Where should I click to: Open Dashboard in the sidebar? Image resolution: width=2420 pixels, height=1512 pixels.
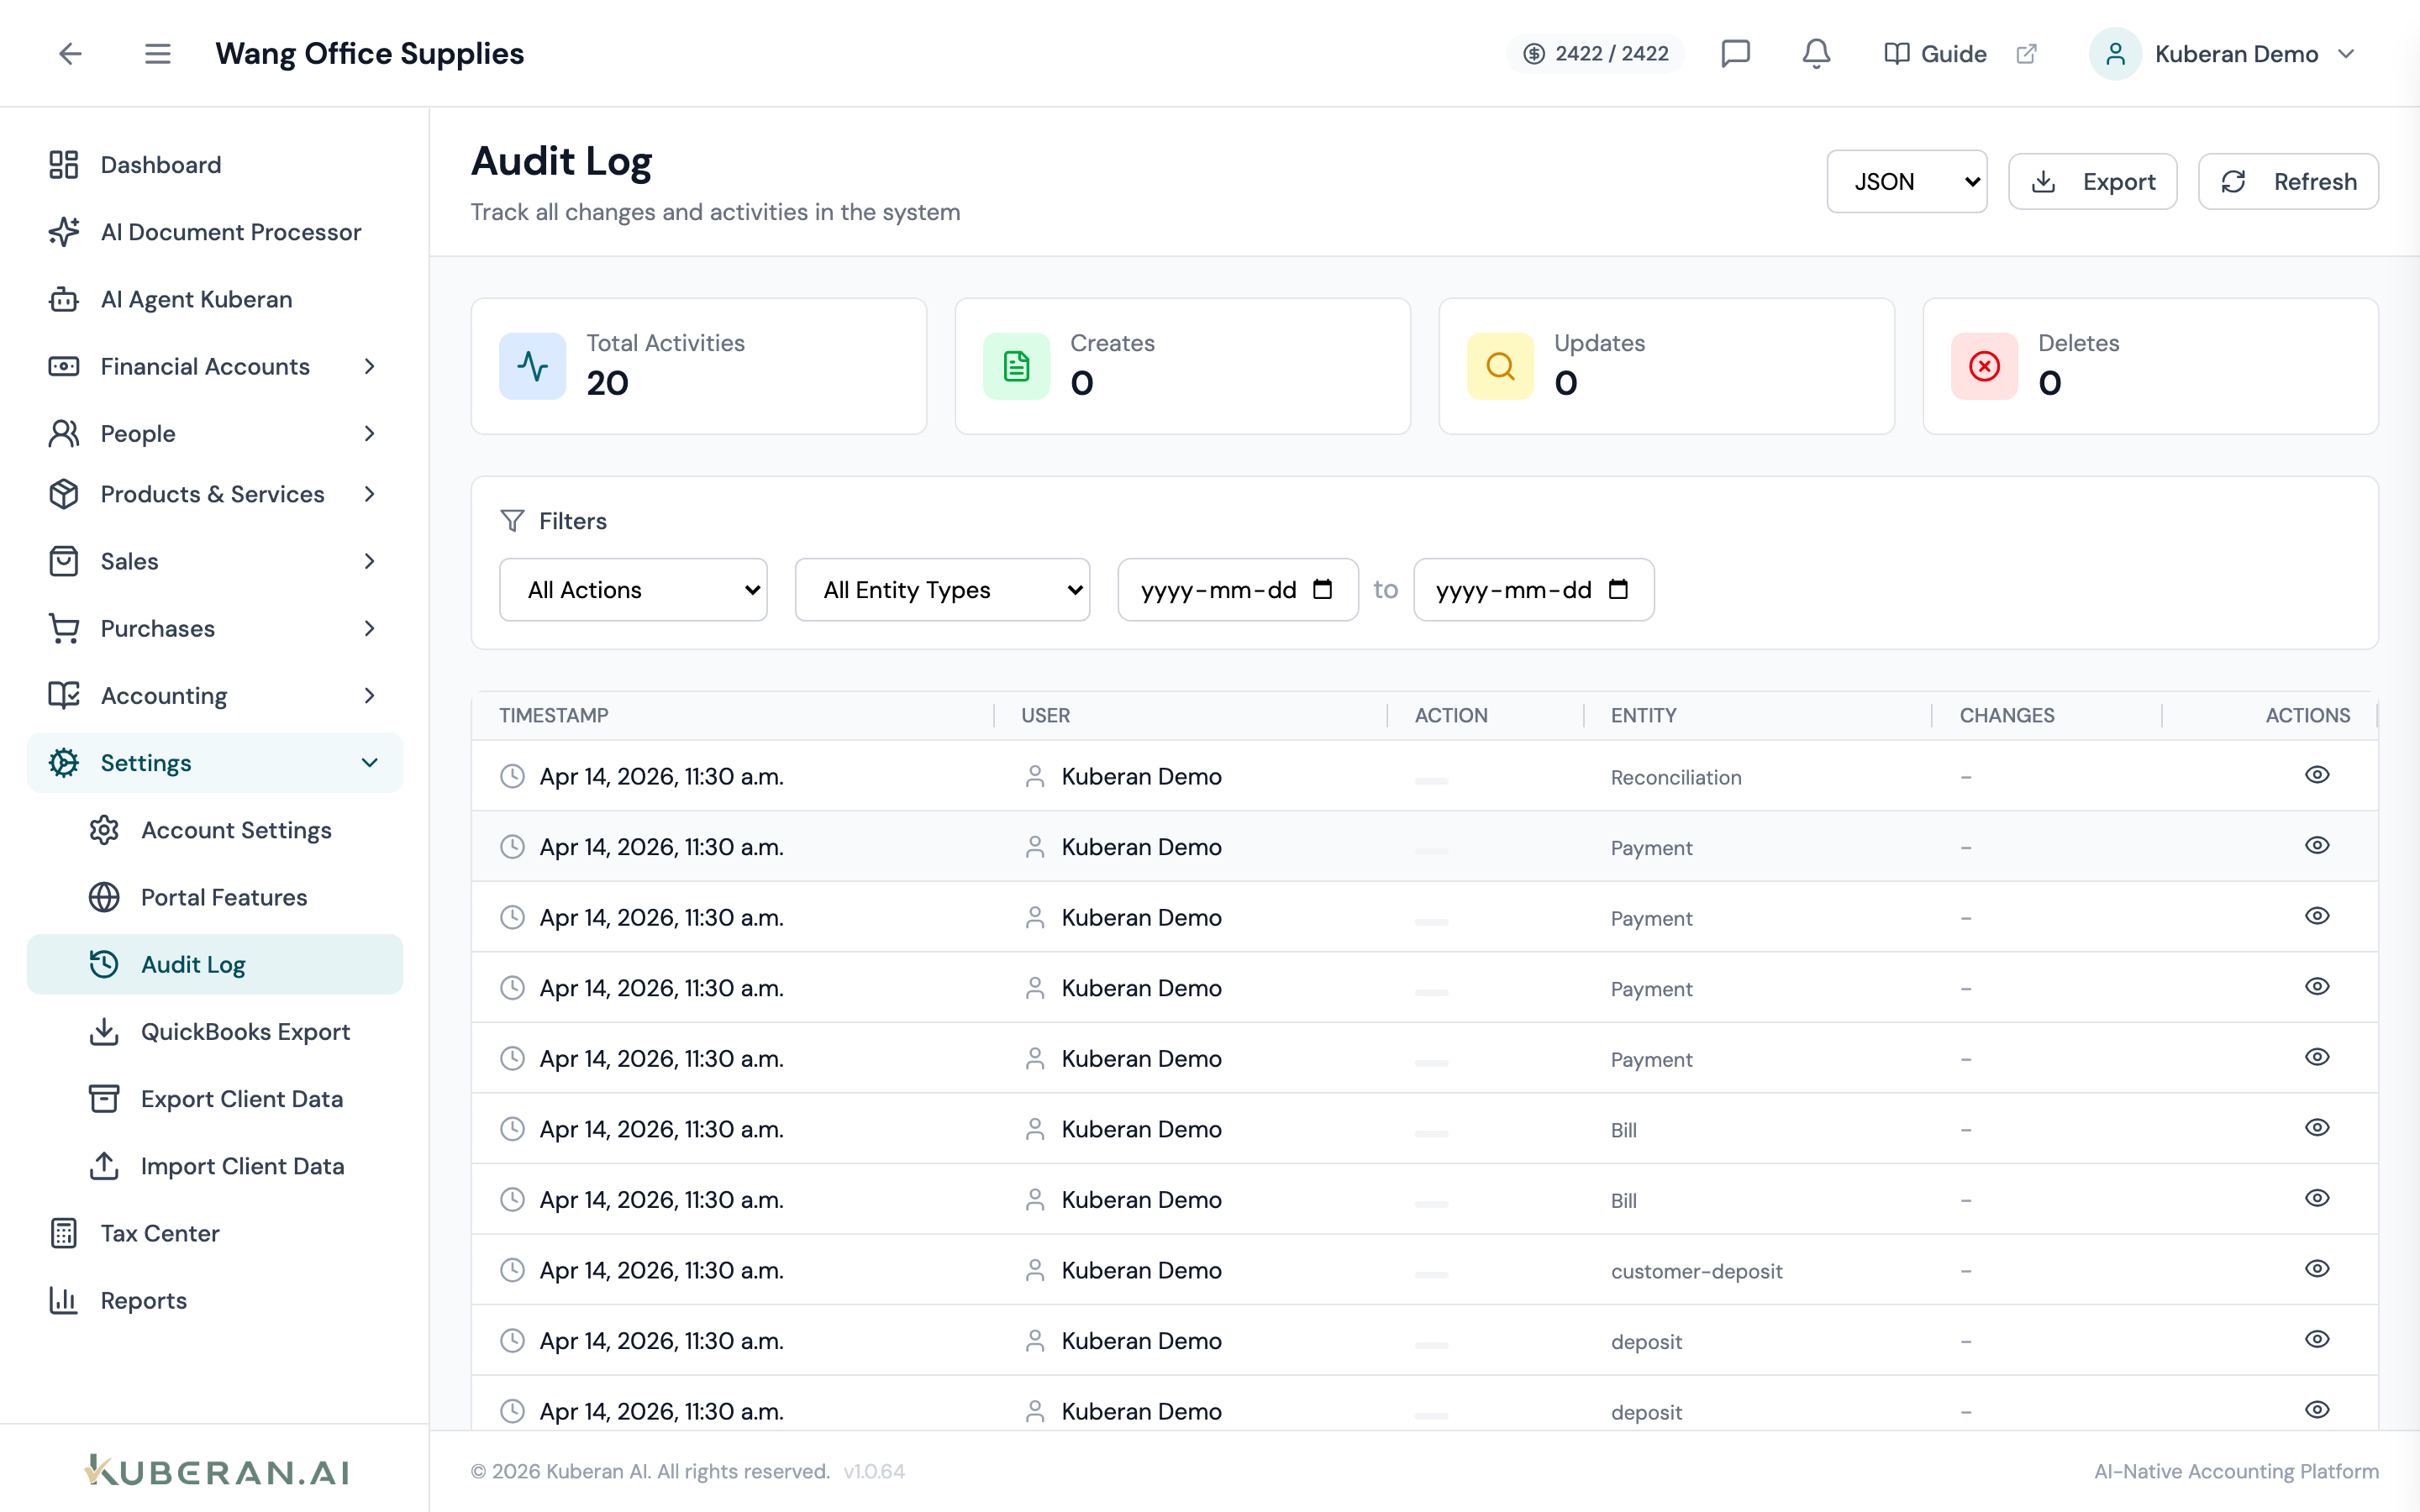pyautogui.click(x=215, y=165)
